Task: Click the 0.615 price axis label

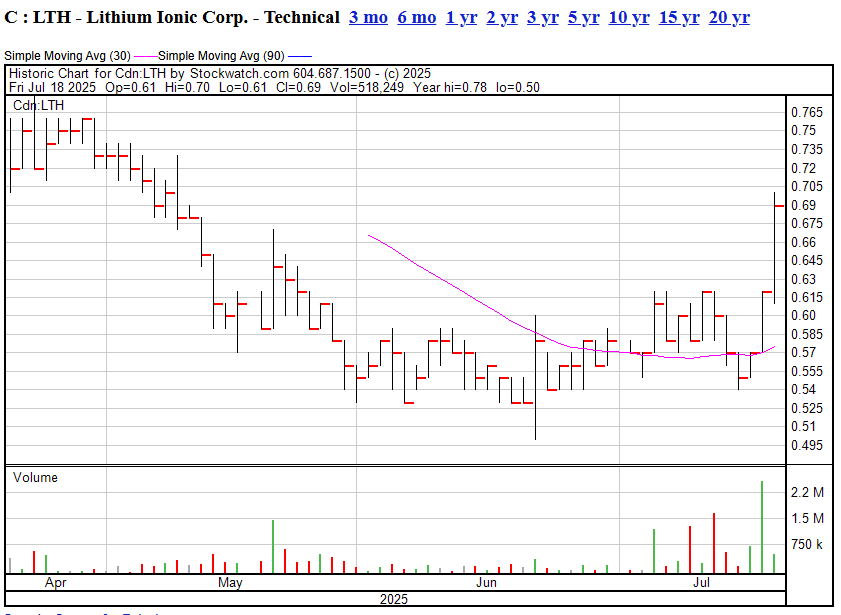Action: 807,297
